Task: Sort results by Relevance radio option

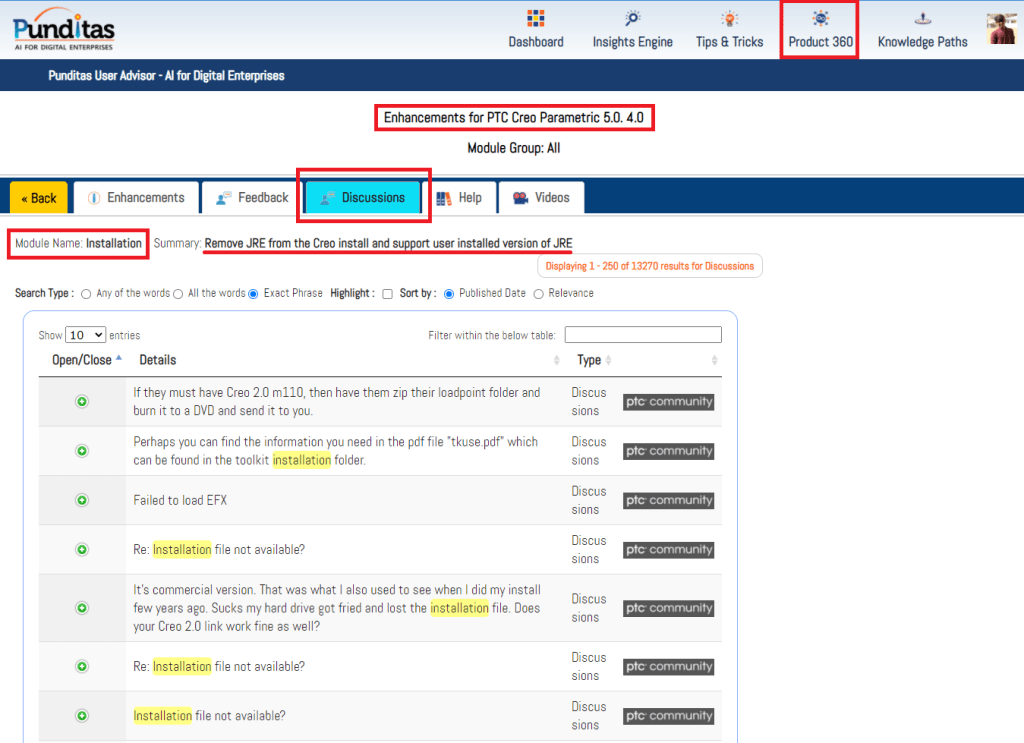Action: pyautogui.click(x=539, y=294)
